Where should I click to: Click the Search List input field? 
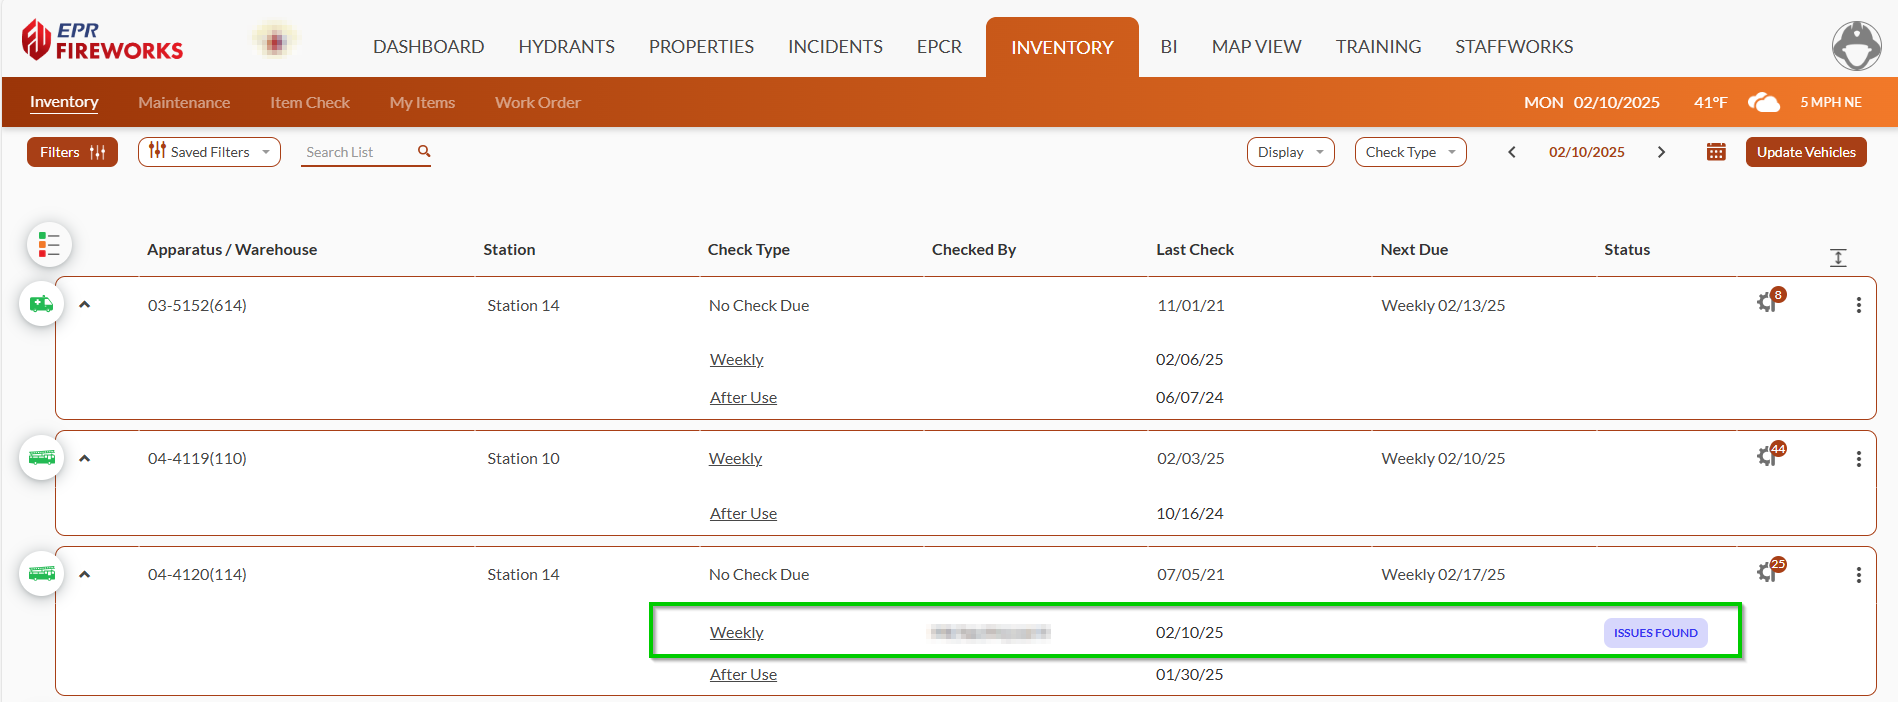click(x=357, y=152)
